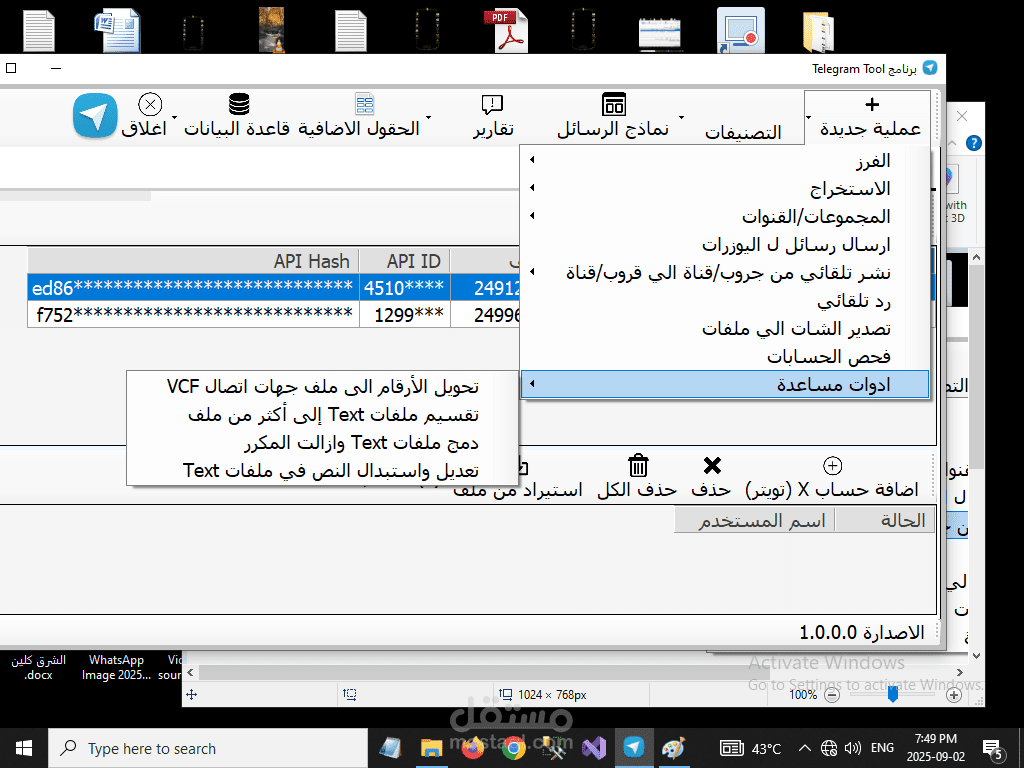Click zoom in plus button in Paint
1024x768 pixels.
954,696
